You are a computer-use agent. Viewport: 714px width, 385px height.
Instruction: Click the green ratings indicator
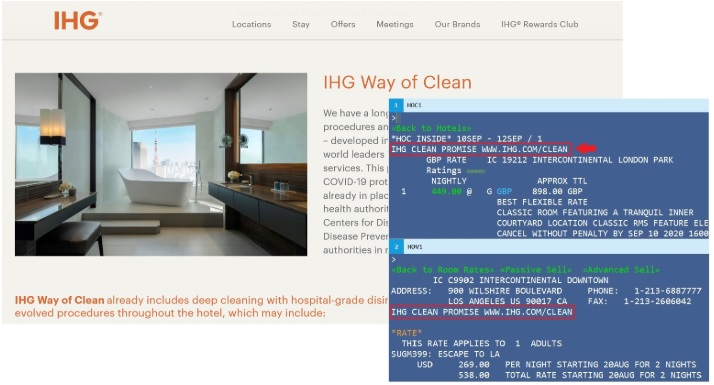pos(476,171)
